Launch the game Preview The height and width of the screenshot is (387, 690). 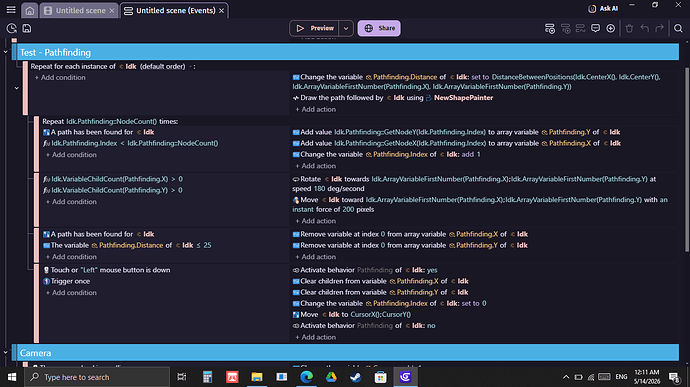point(314,28)
